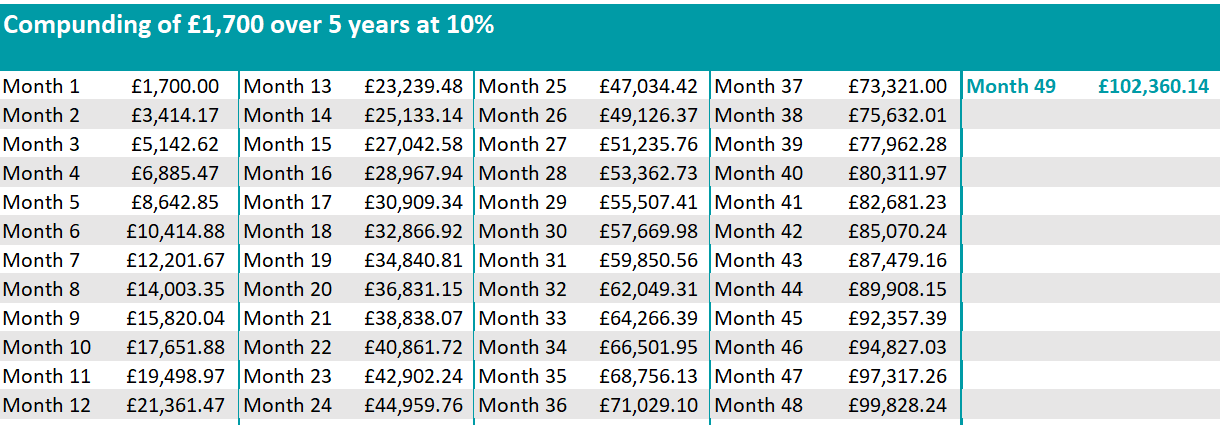
Task: Select the highlighted Month 49 cell
Action: (1012, 86)
